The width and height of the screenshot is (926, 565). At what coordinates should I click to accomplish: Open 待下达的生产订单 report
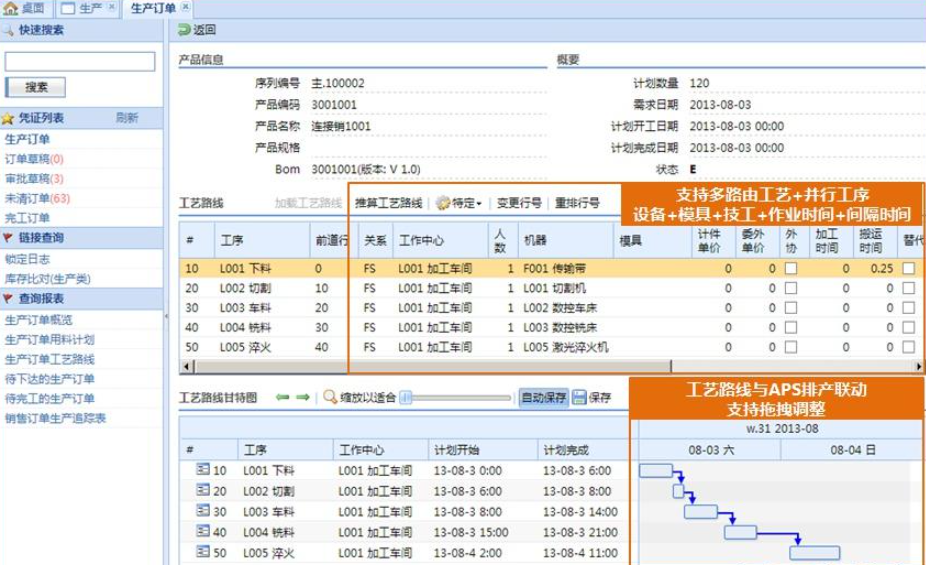[x=50, y=378]
